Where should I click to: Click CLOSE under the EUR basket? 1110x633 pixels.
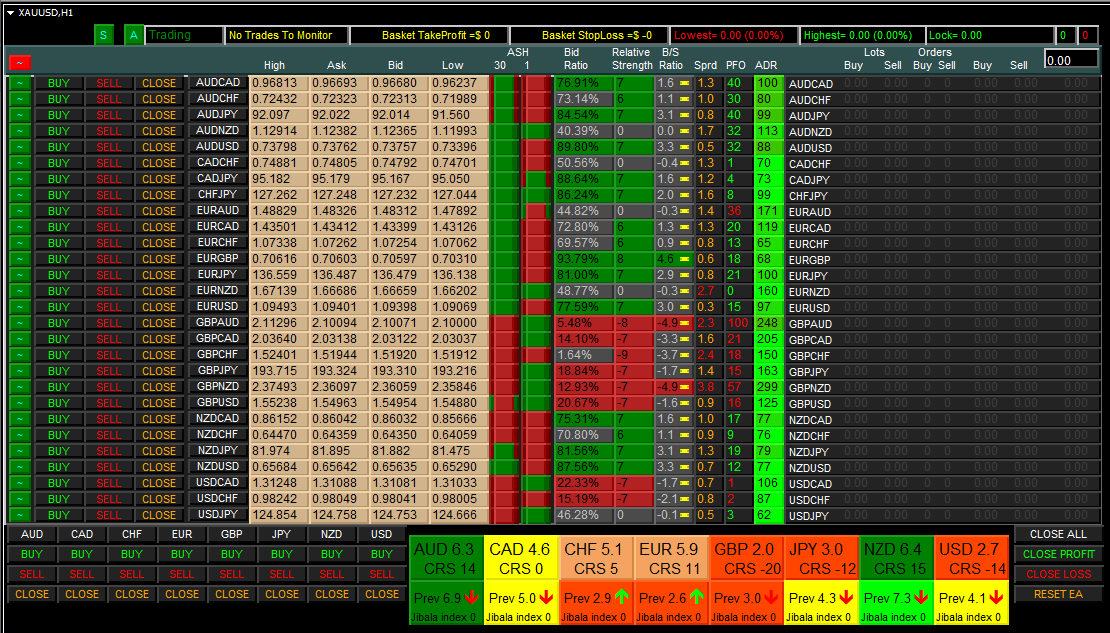point(182,594)
